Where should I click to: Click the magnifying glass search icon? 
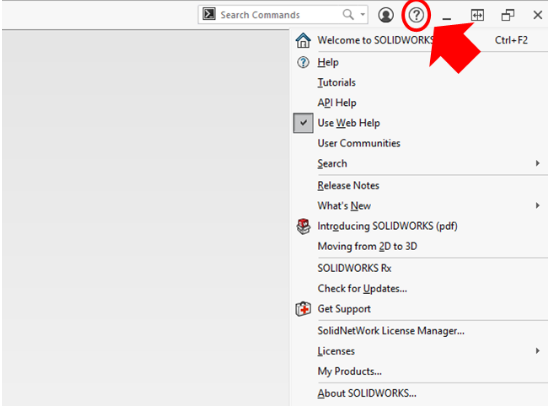point(348,14)
